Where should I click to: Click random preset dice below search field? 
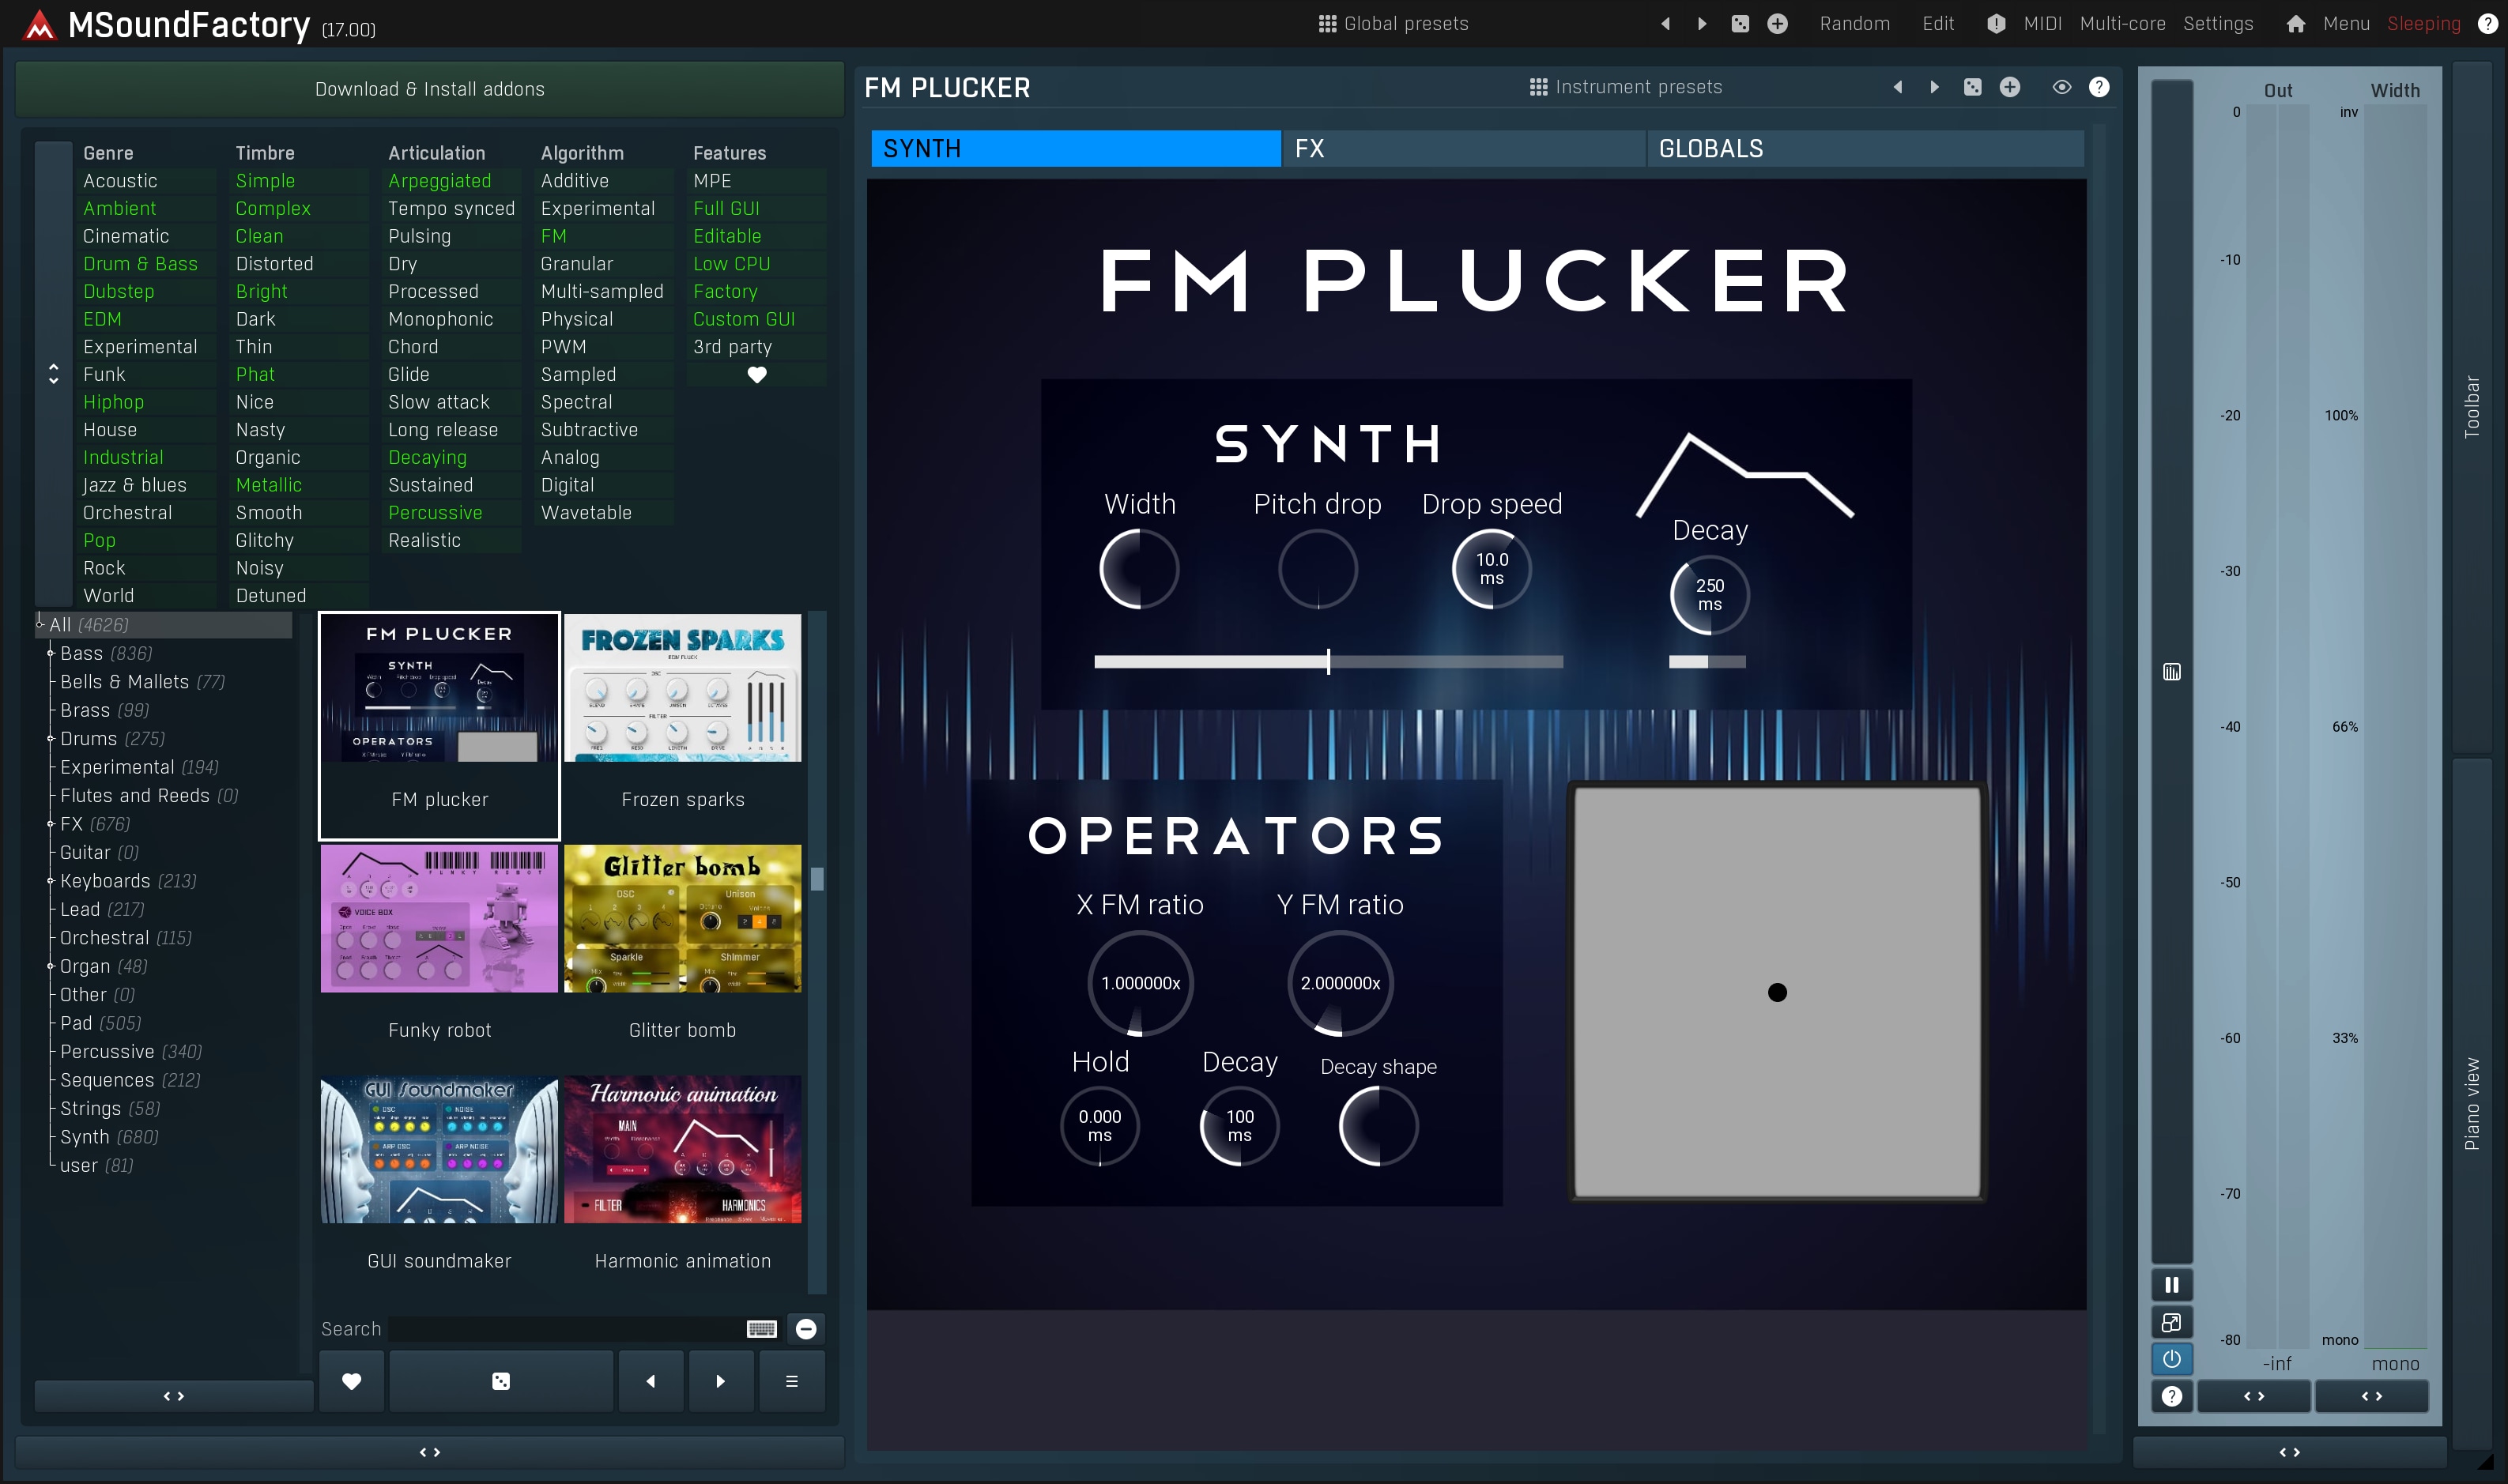pyautogui.click(x=501, y=1381)
